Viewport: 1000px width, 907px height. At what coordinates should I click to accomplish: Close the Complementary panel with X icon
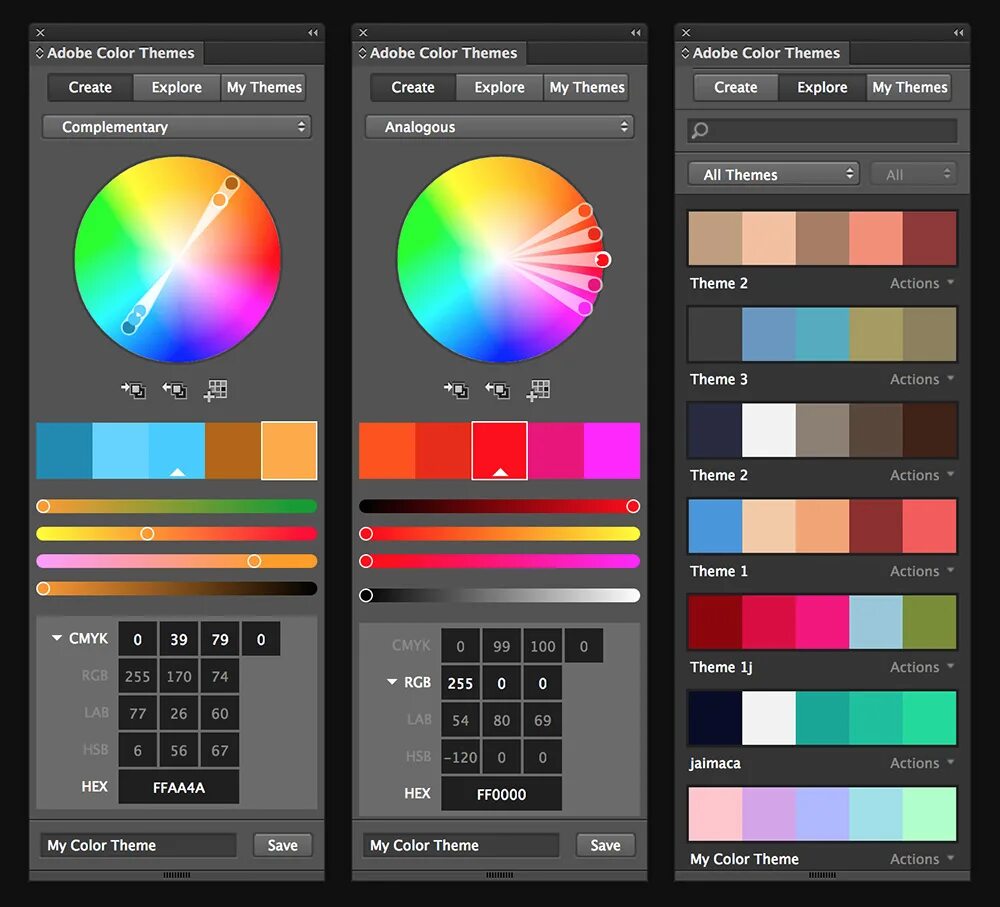point(40,33)
